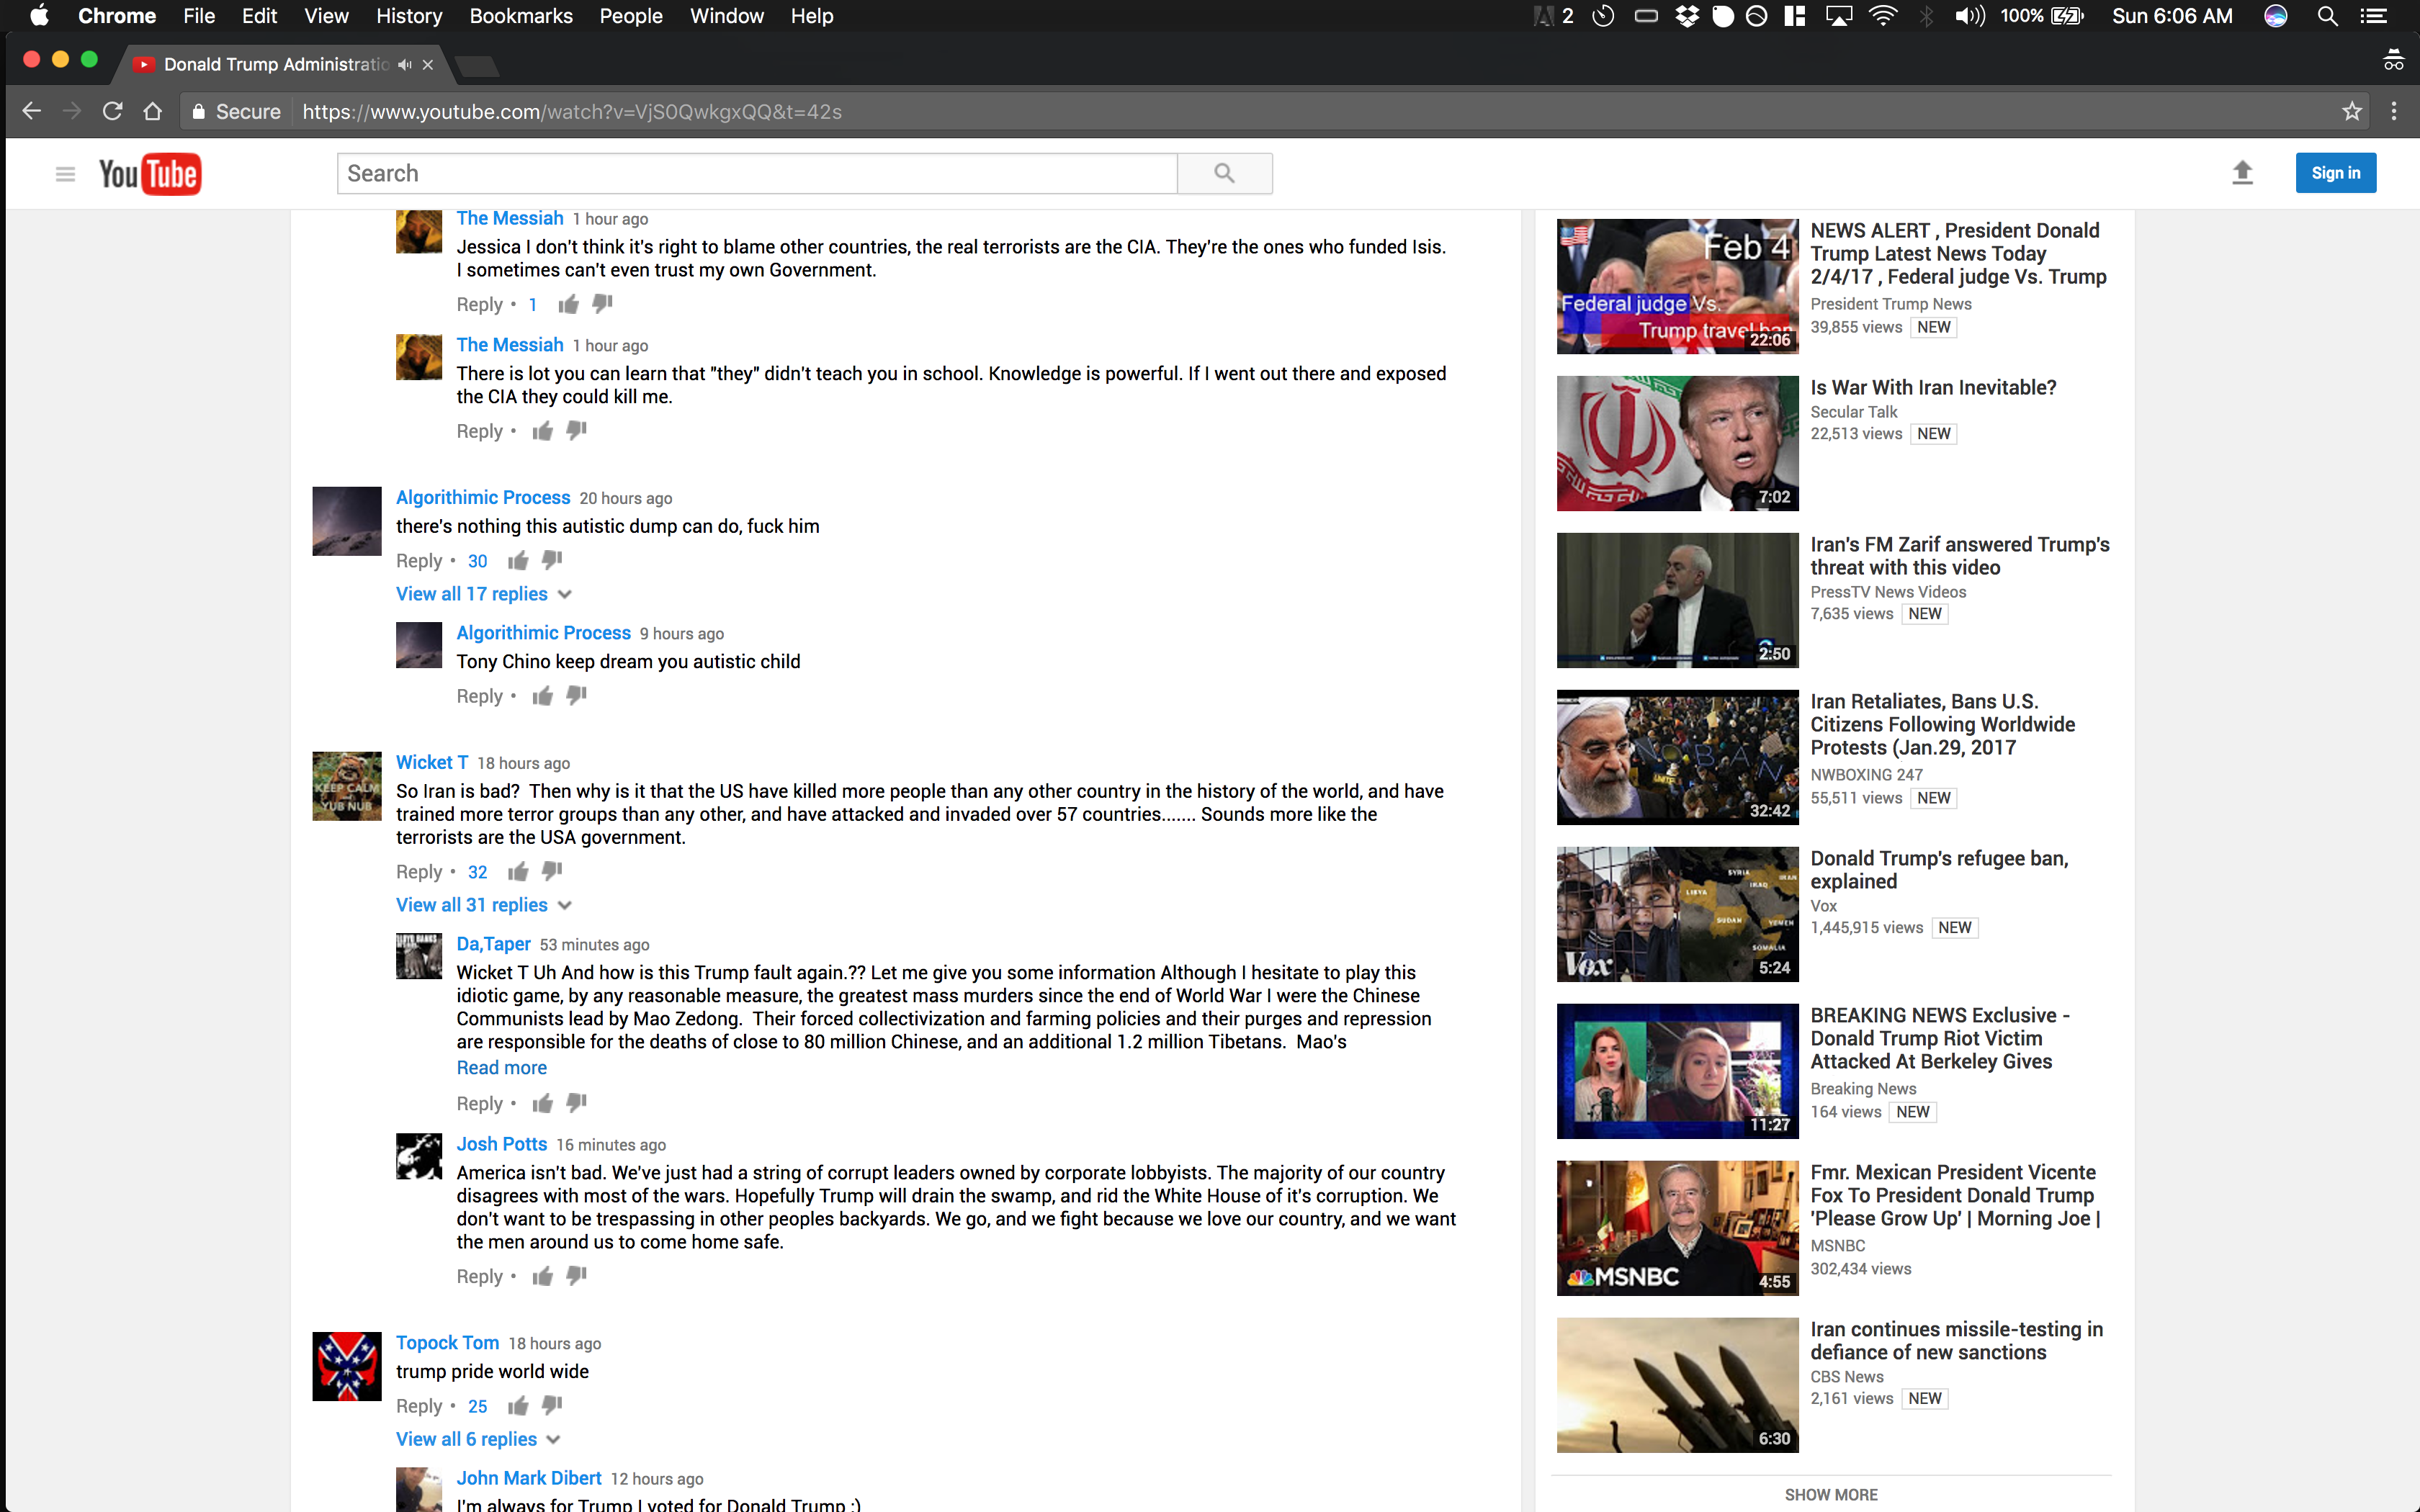Open the Is War With Iran Inevitable thumbnail

tap(1677, 443)
